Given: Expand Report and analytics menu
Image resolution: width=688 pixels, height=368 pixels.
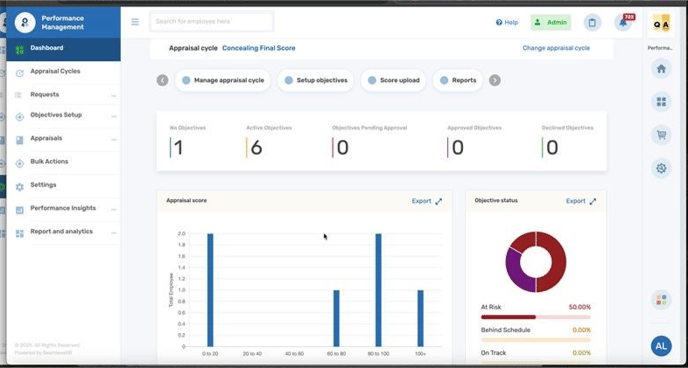Looking at the screenshot, I should coord(64,232).
